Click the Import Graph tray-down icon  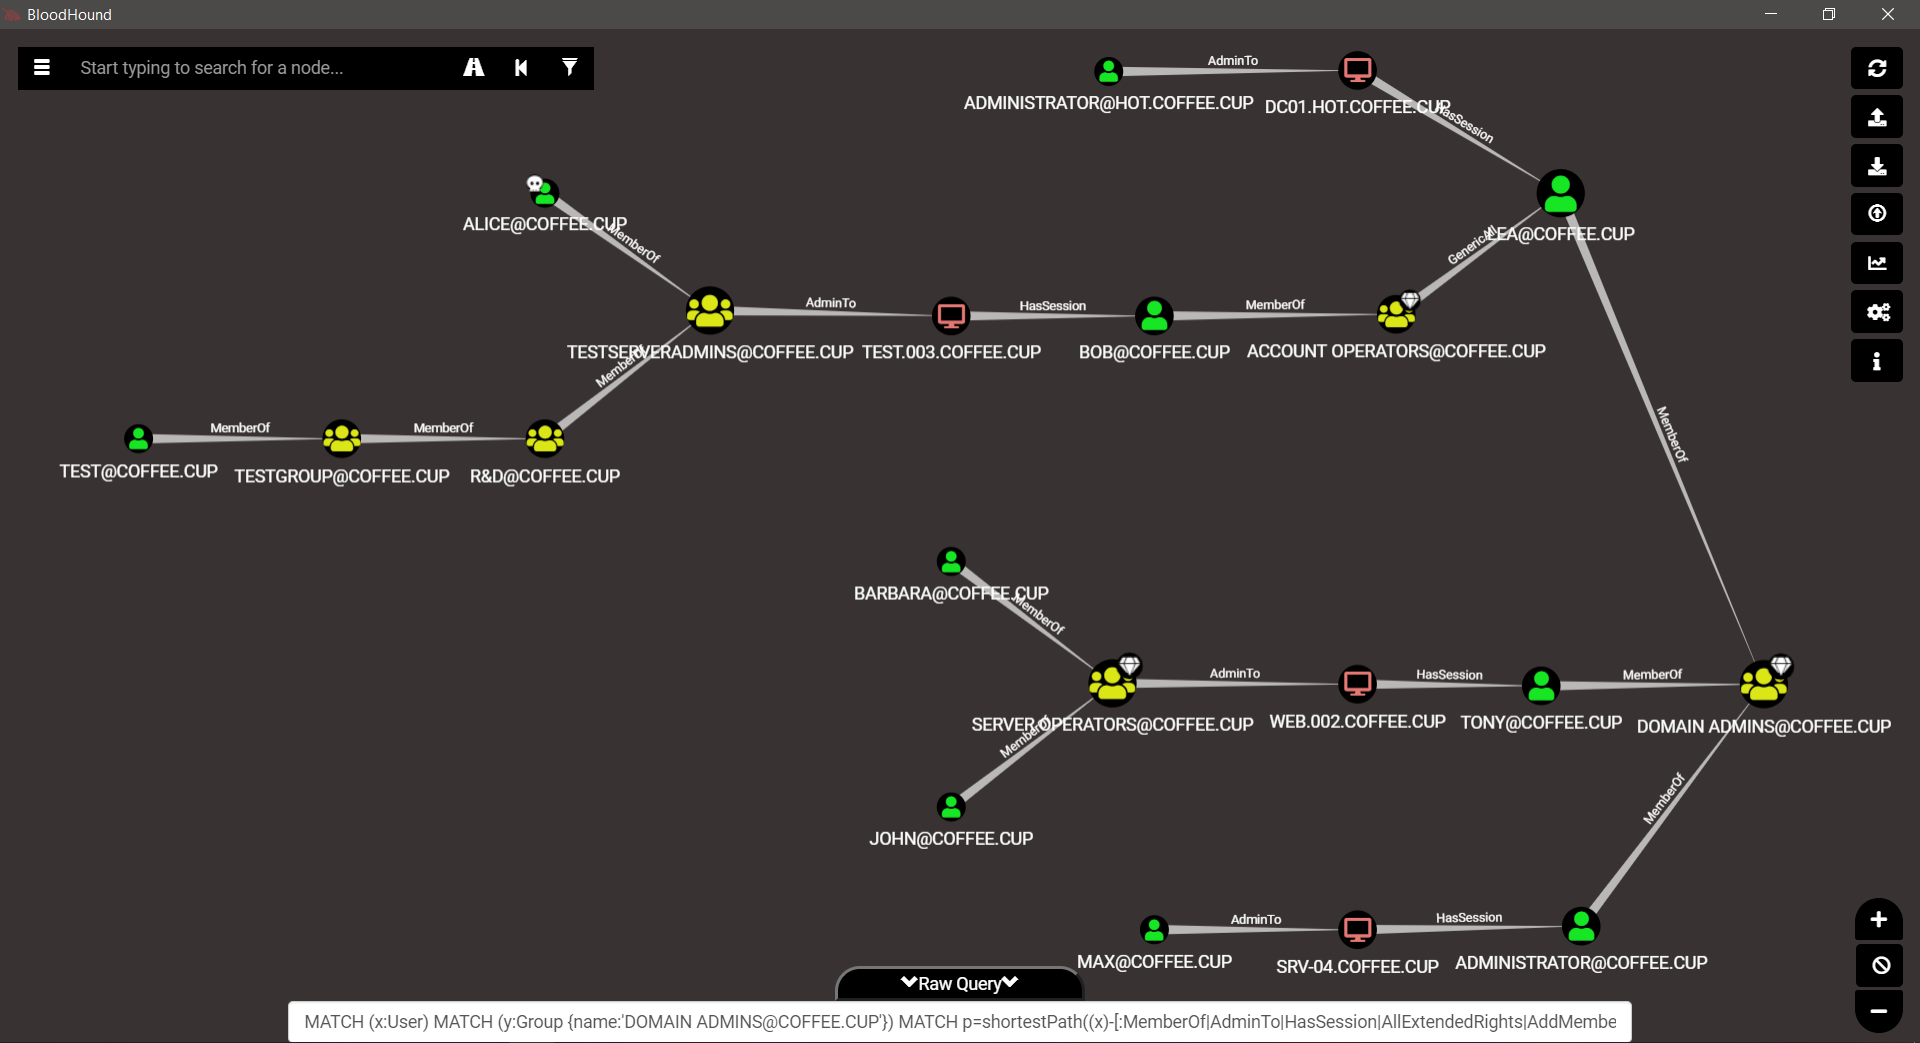pyautogui.click(x=1877, y=166)
